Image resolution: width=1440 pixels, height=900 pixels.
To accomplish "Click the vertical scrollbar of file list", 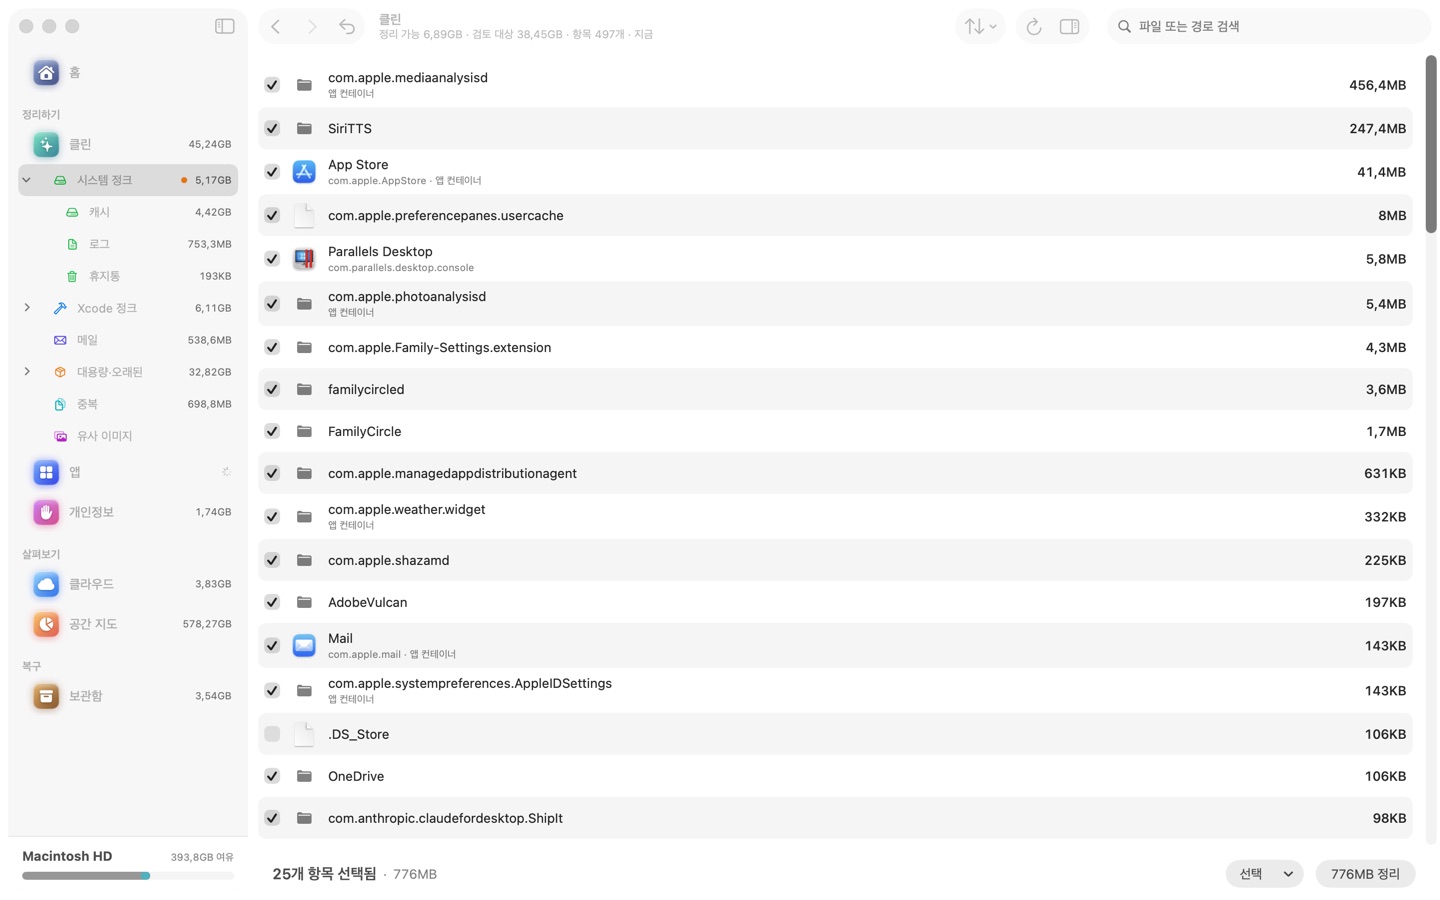I will tap(1431, 145).
